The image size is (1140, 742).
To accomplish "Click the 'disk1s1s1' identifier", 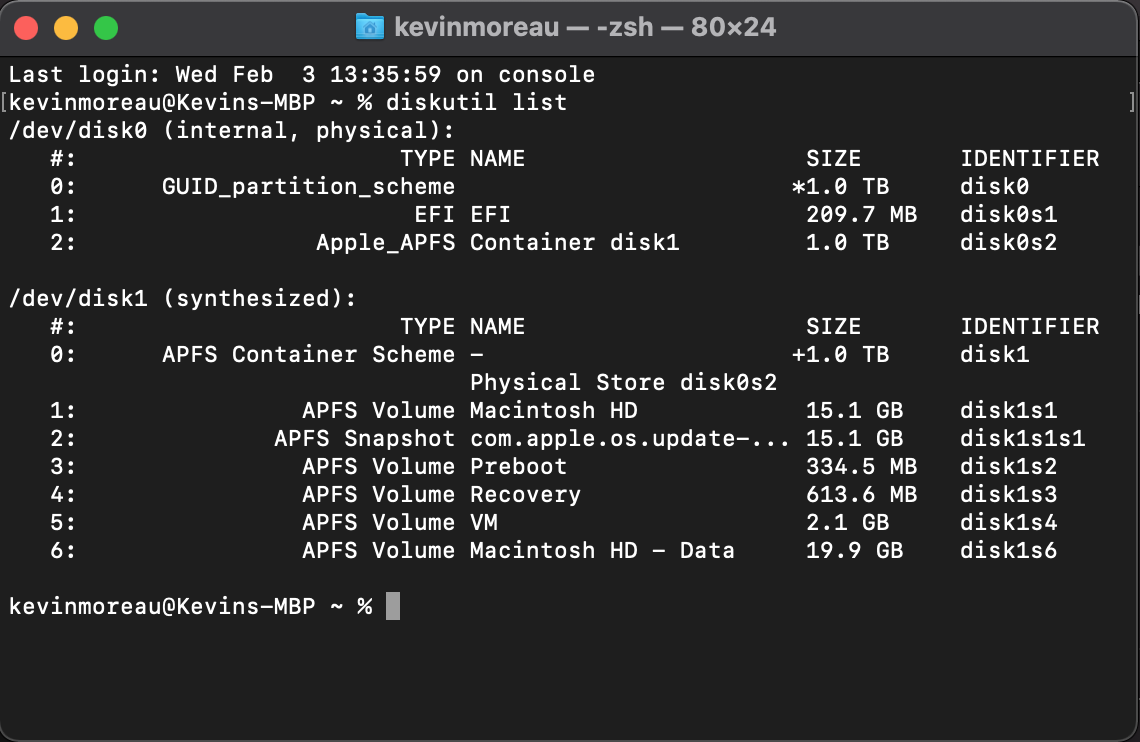I will [x=1022, y=438].
